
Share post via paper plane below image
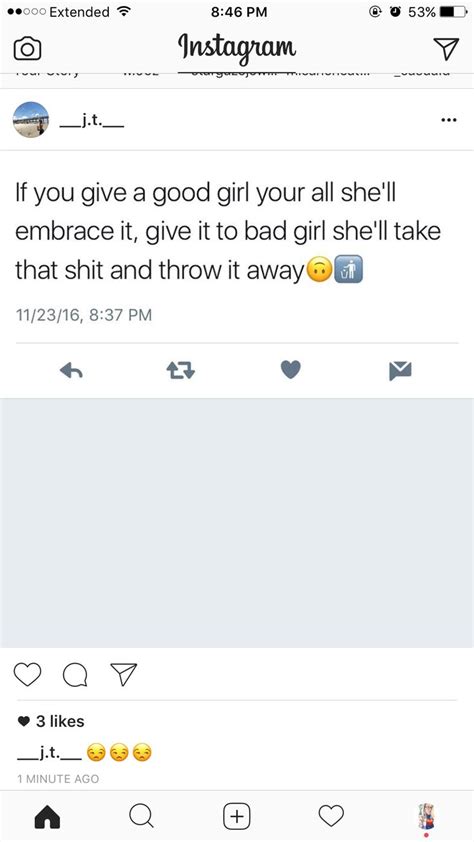pyautogui.click(x=123, y=674)
